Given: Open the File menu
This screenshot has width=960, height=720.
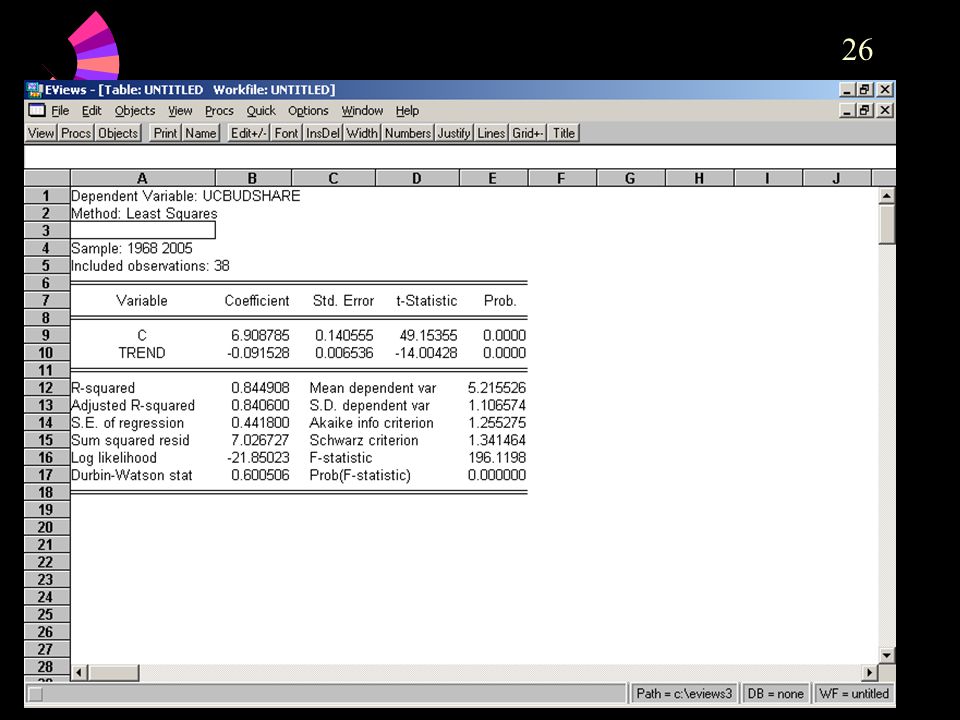Looking at the screenshot, I should [60, 111].
